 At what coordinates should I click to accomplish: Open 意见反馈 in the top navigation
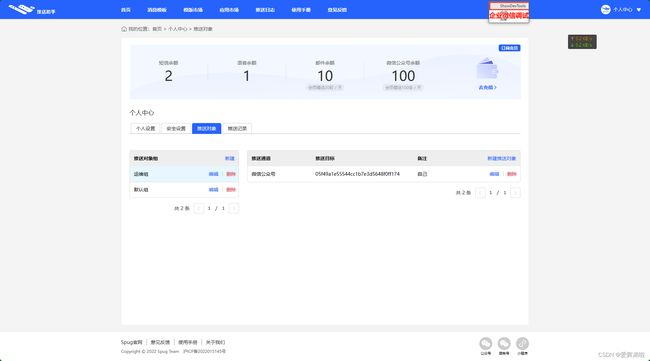coord(337,10)
